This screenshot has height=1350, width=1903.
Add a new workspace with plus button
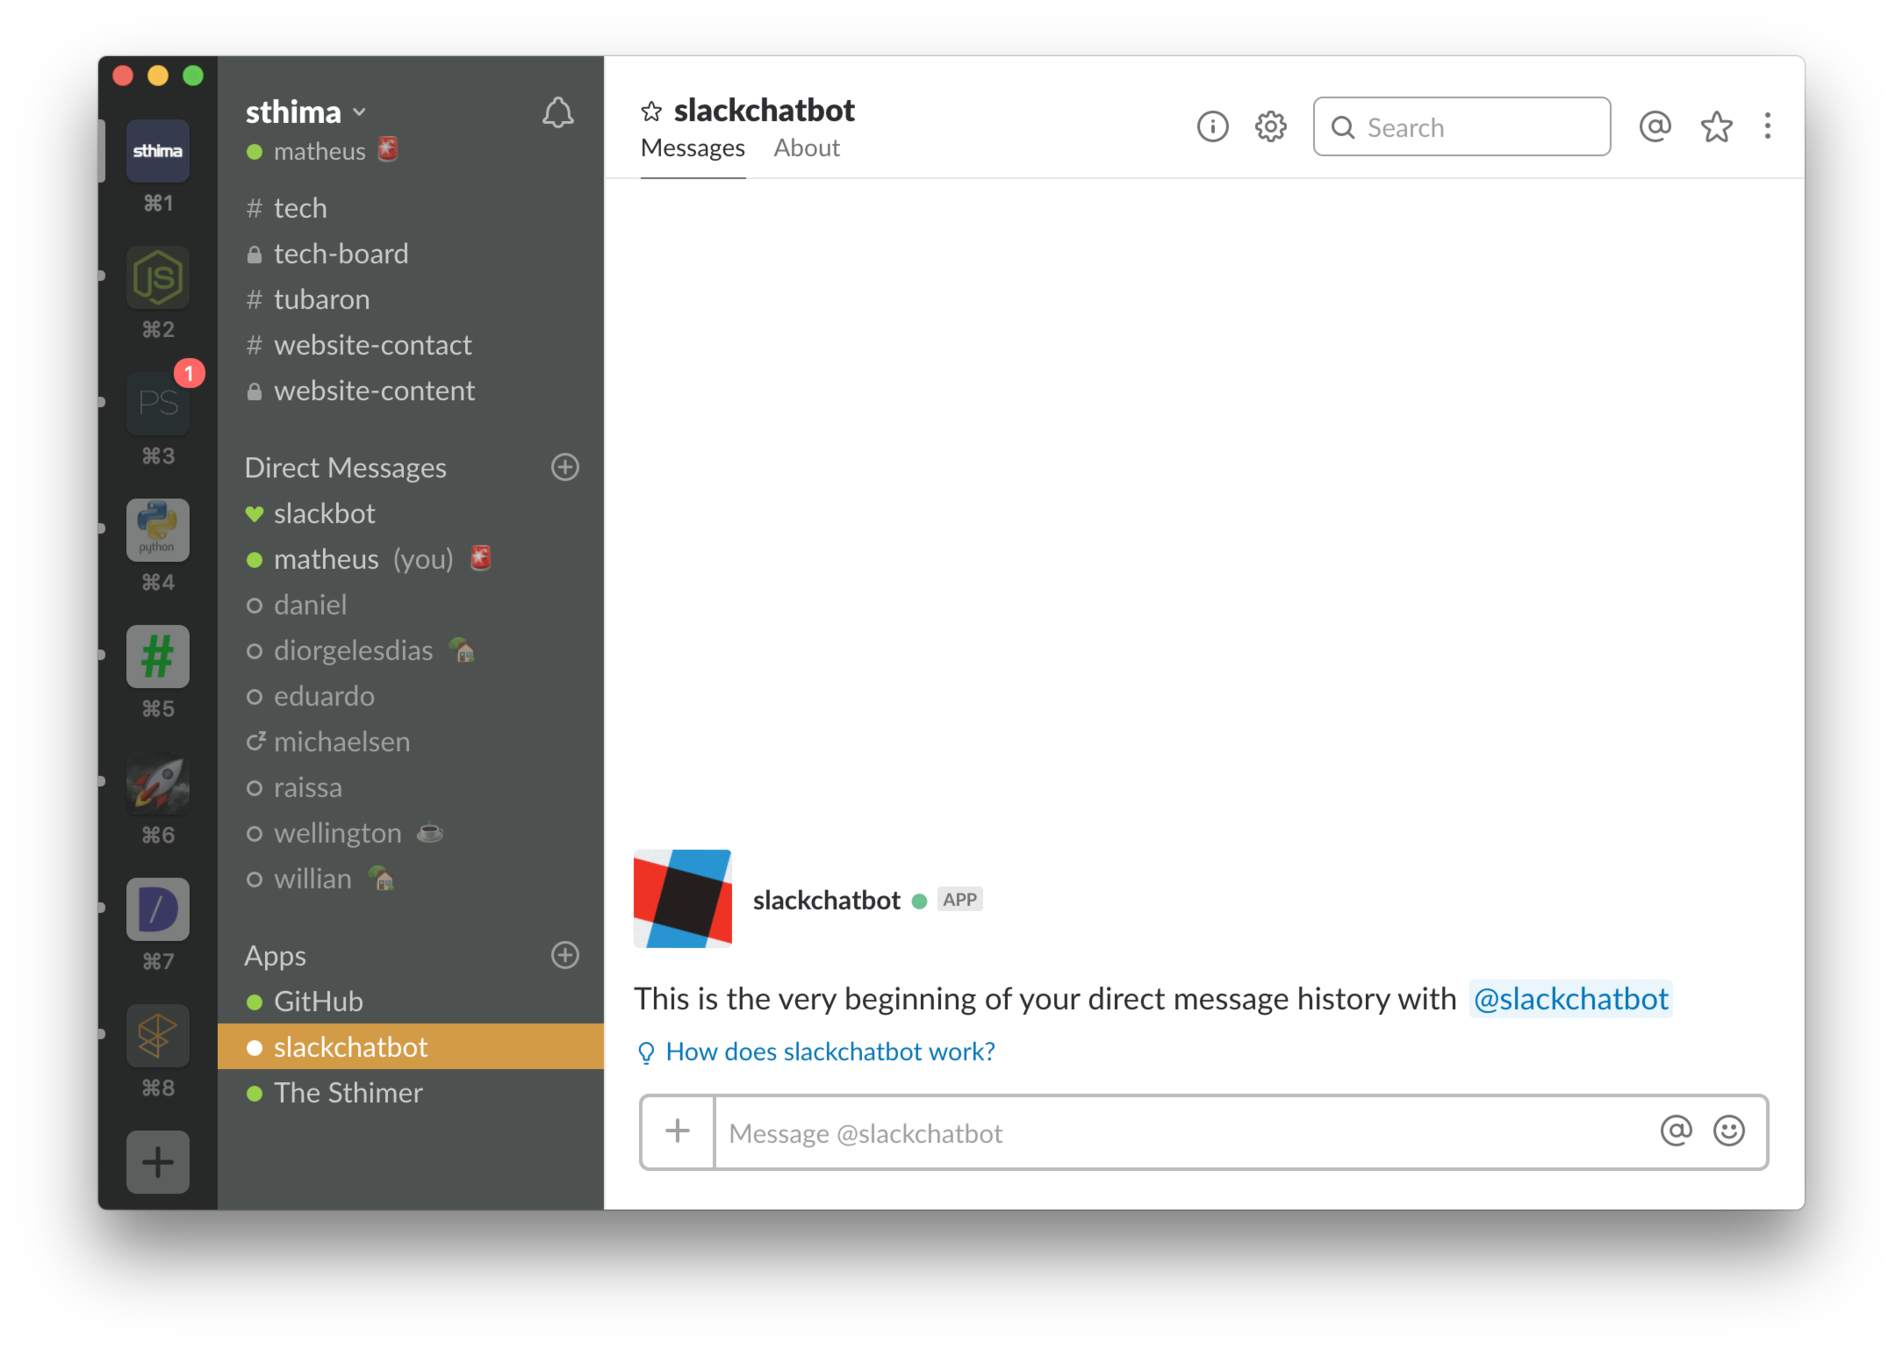pyautogui.click(x=157, y=1162)
